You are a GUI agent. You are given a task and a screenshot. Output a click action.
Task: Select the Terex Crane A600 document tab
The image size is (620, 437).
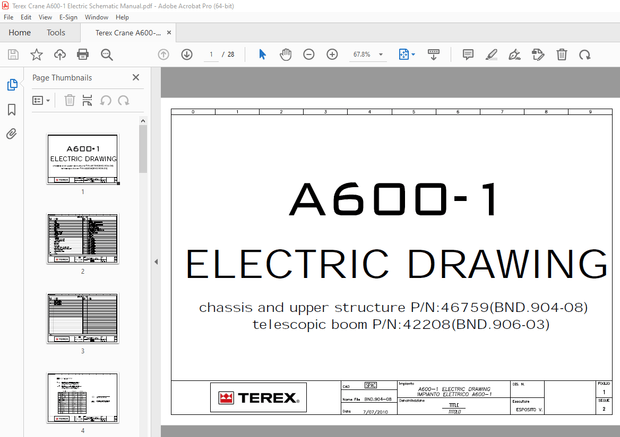coord(128,33)
